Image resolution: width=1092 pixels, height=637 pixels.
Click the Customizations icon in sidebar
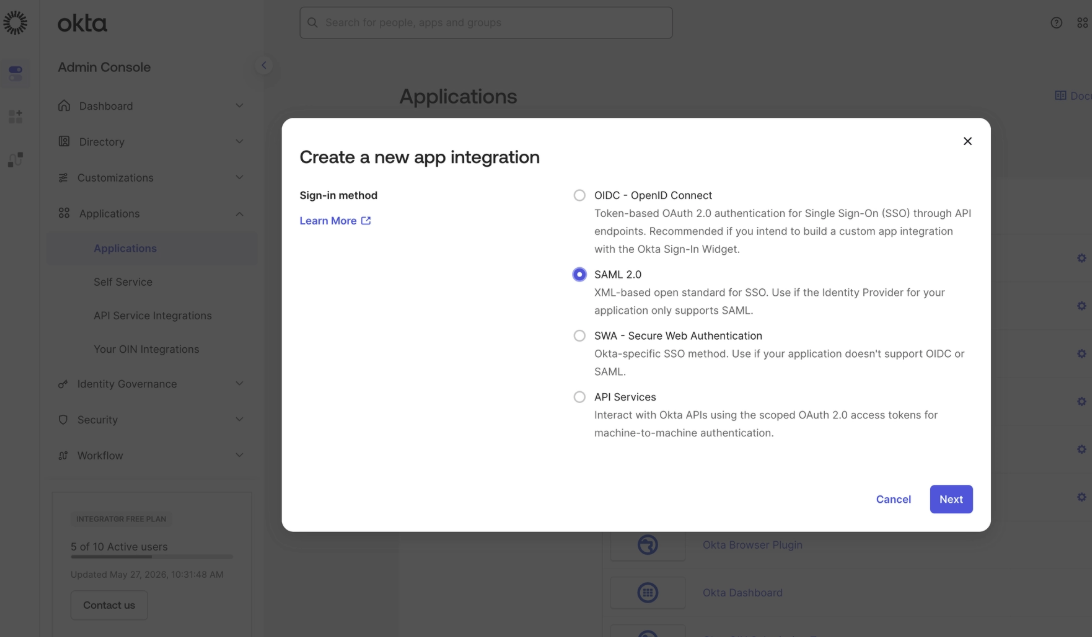[63, 178]
